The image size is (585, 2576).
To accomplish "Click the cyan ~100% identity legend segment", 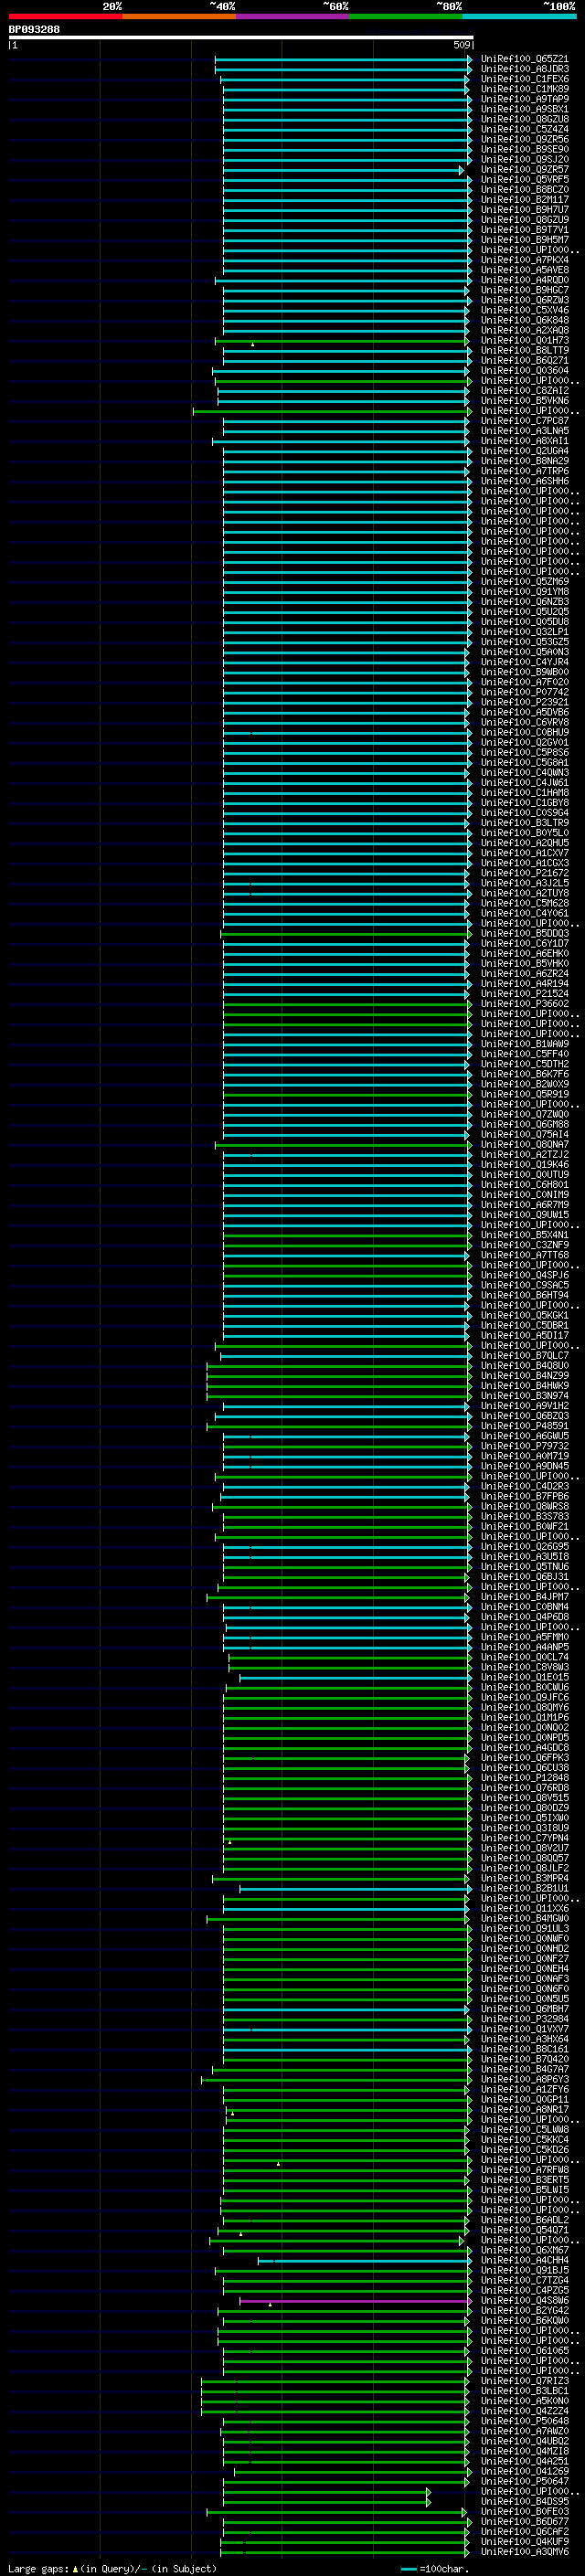I will pos(520,16).
